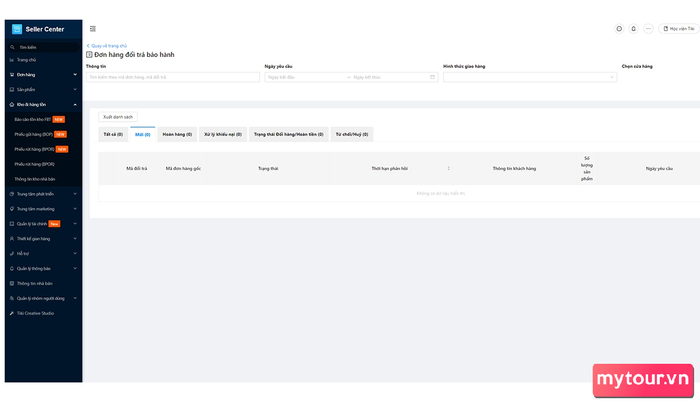Click the Xuất danh sách button
The height and width of the screenshot is (405, 700).
(118, 117)
